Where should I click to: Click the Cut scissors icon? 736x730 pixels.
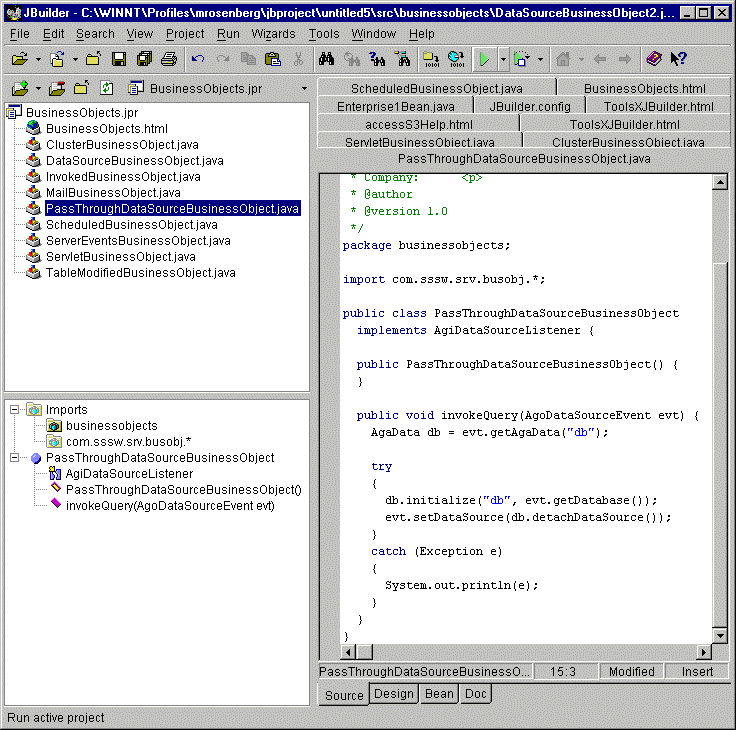[x=298, y=59]
